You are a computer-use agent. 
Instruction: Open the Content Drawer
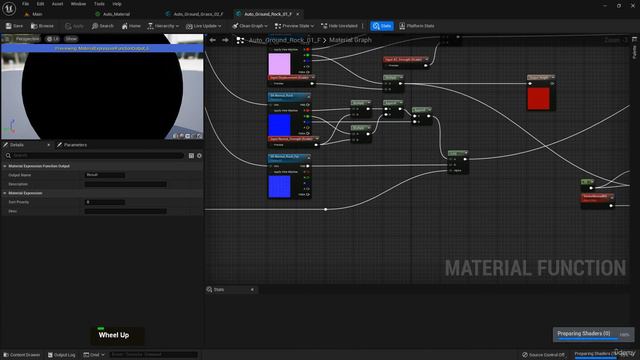(22, 355)
